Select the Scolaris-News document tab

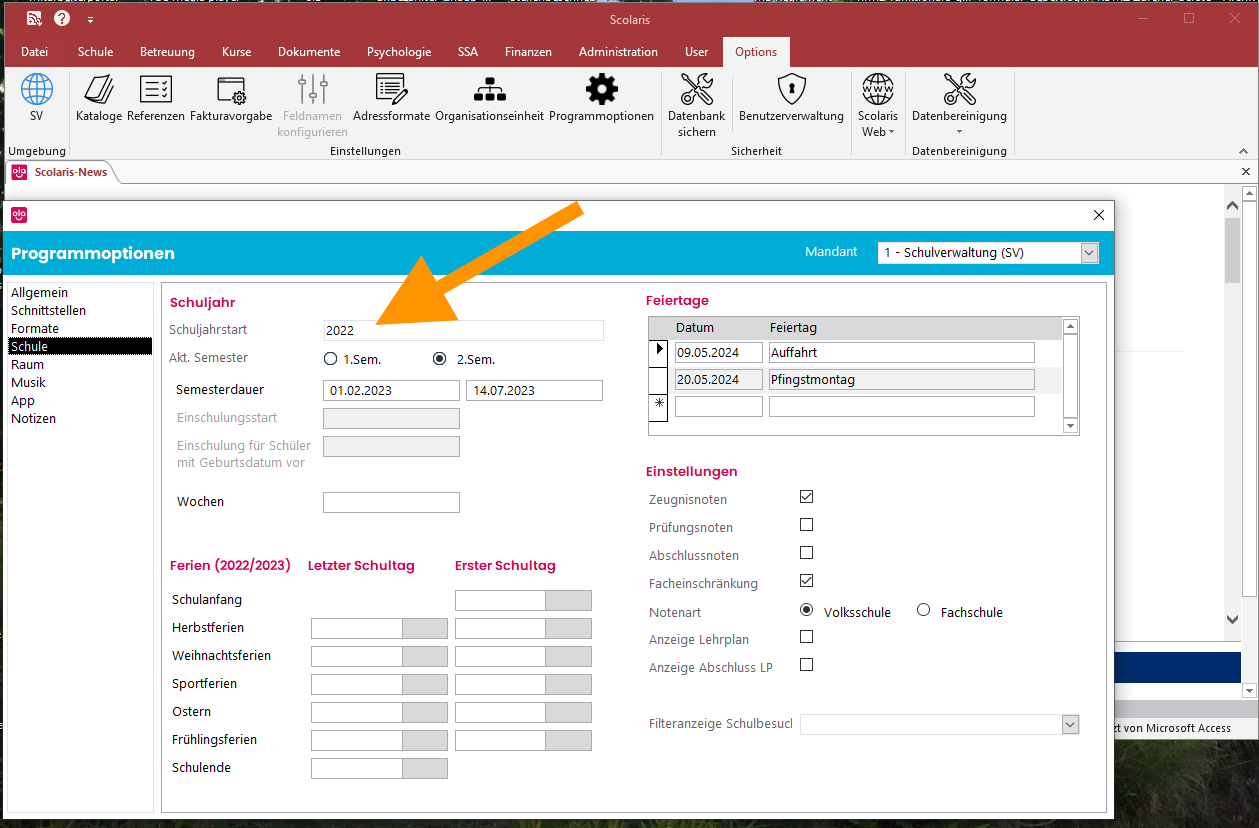[x=62, y=172]
